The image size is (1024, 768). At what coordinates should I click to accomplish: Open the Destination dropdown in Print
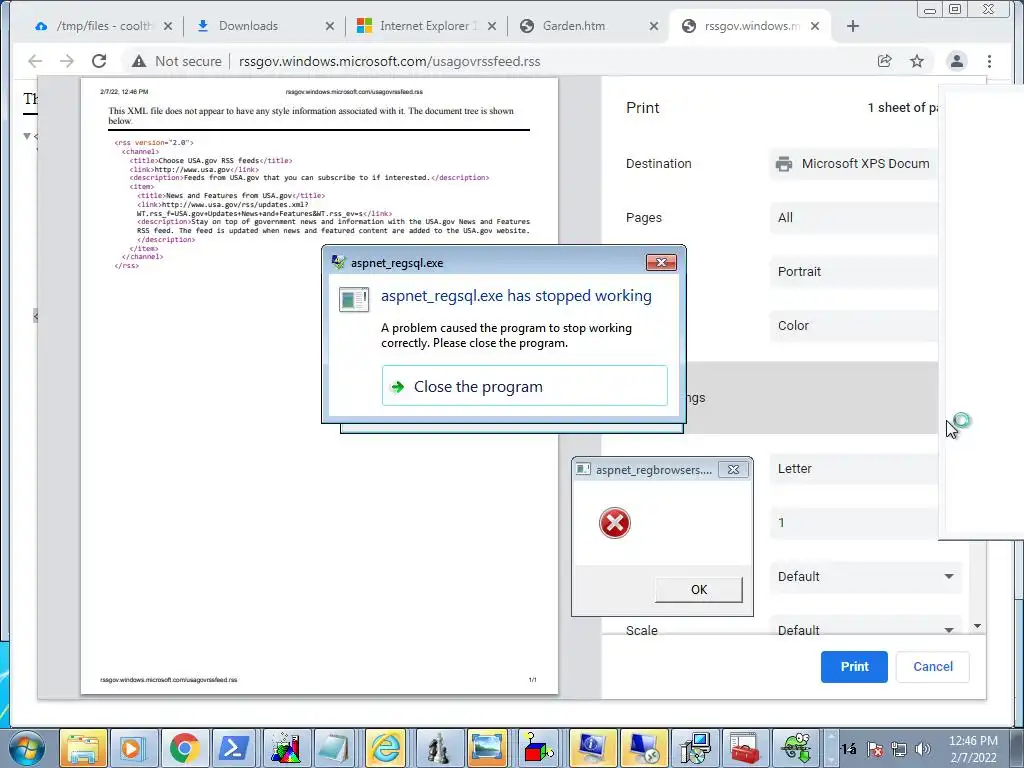coord(854,164)
